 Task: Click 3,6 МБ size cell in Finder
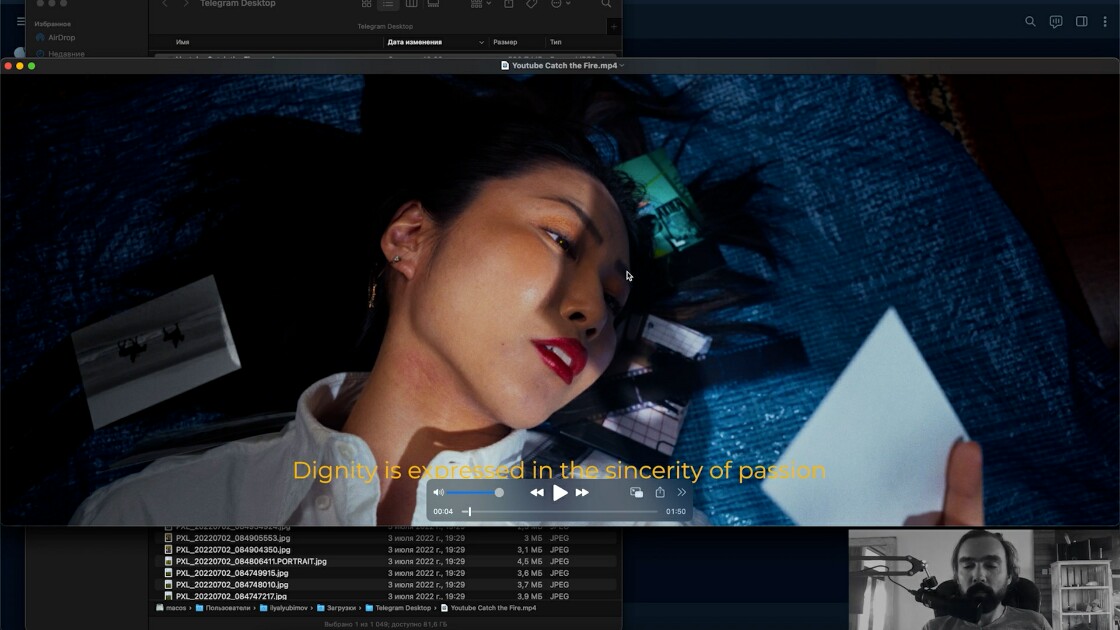click(529, 573)
